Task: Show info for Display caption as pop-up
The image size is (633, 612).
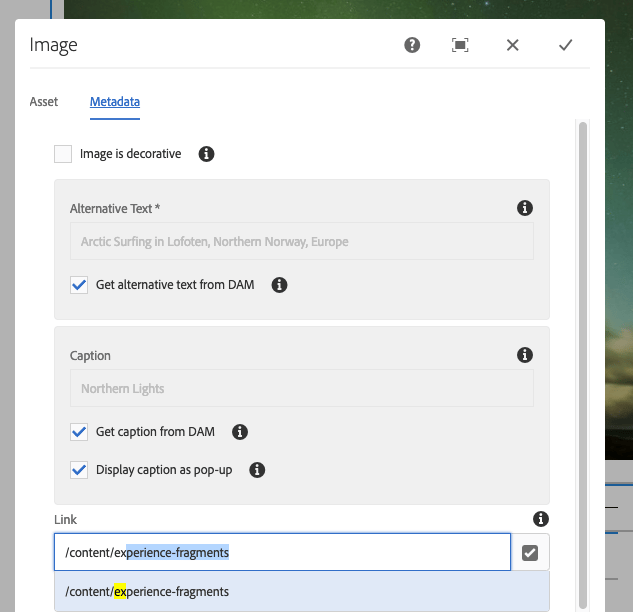Action: coord(257,469)
